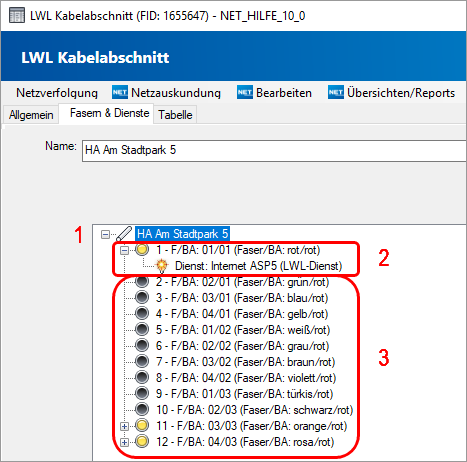The image size is (467, 462).
Task: Collapse fiber 1 - F/BA: 01/01 node
Action: click(x=124, y=250)
